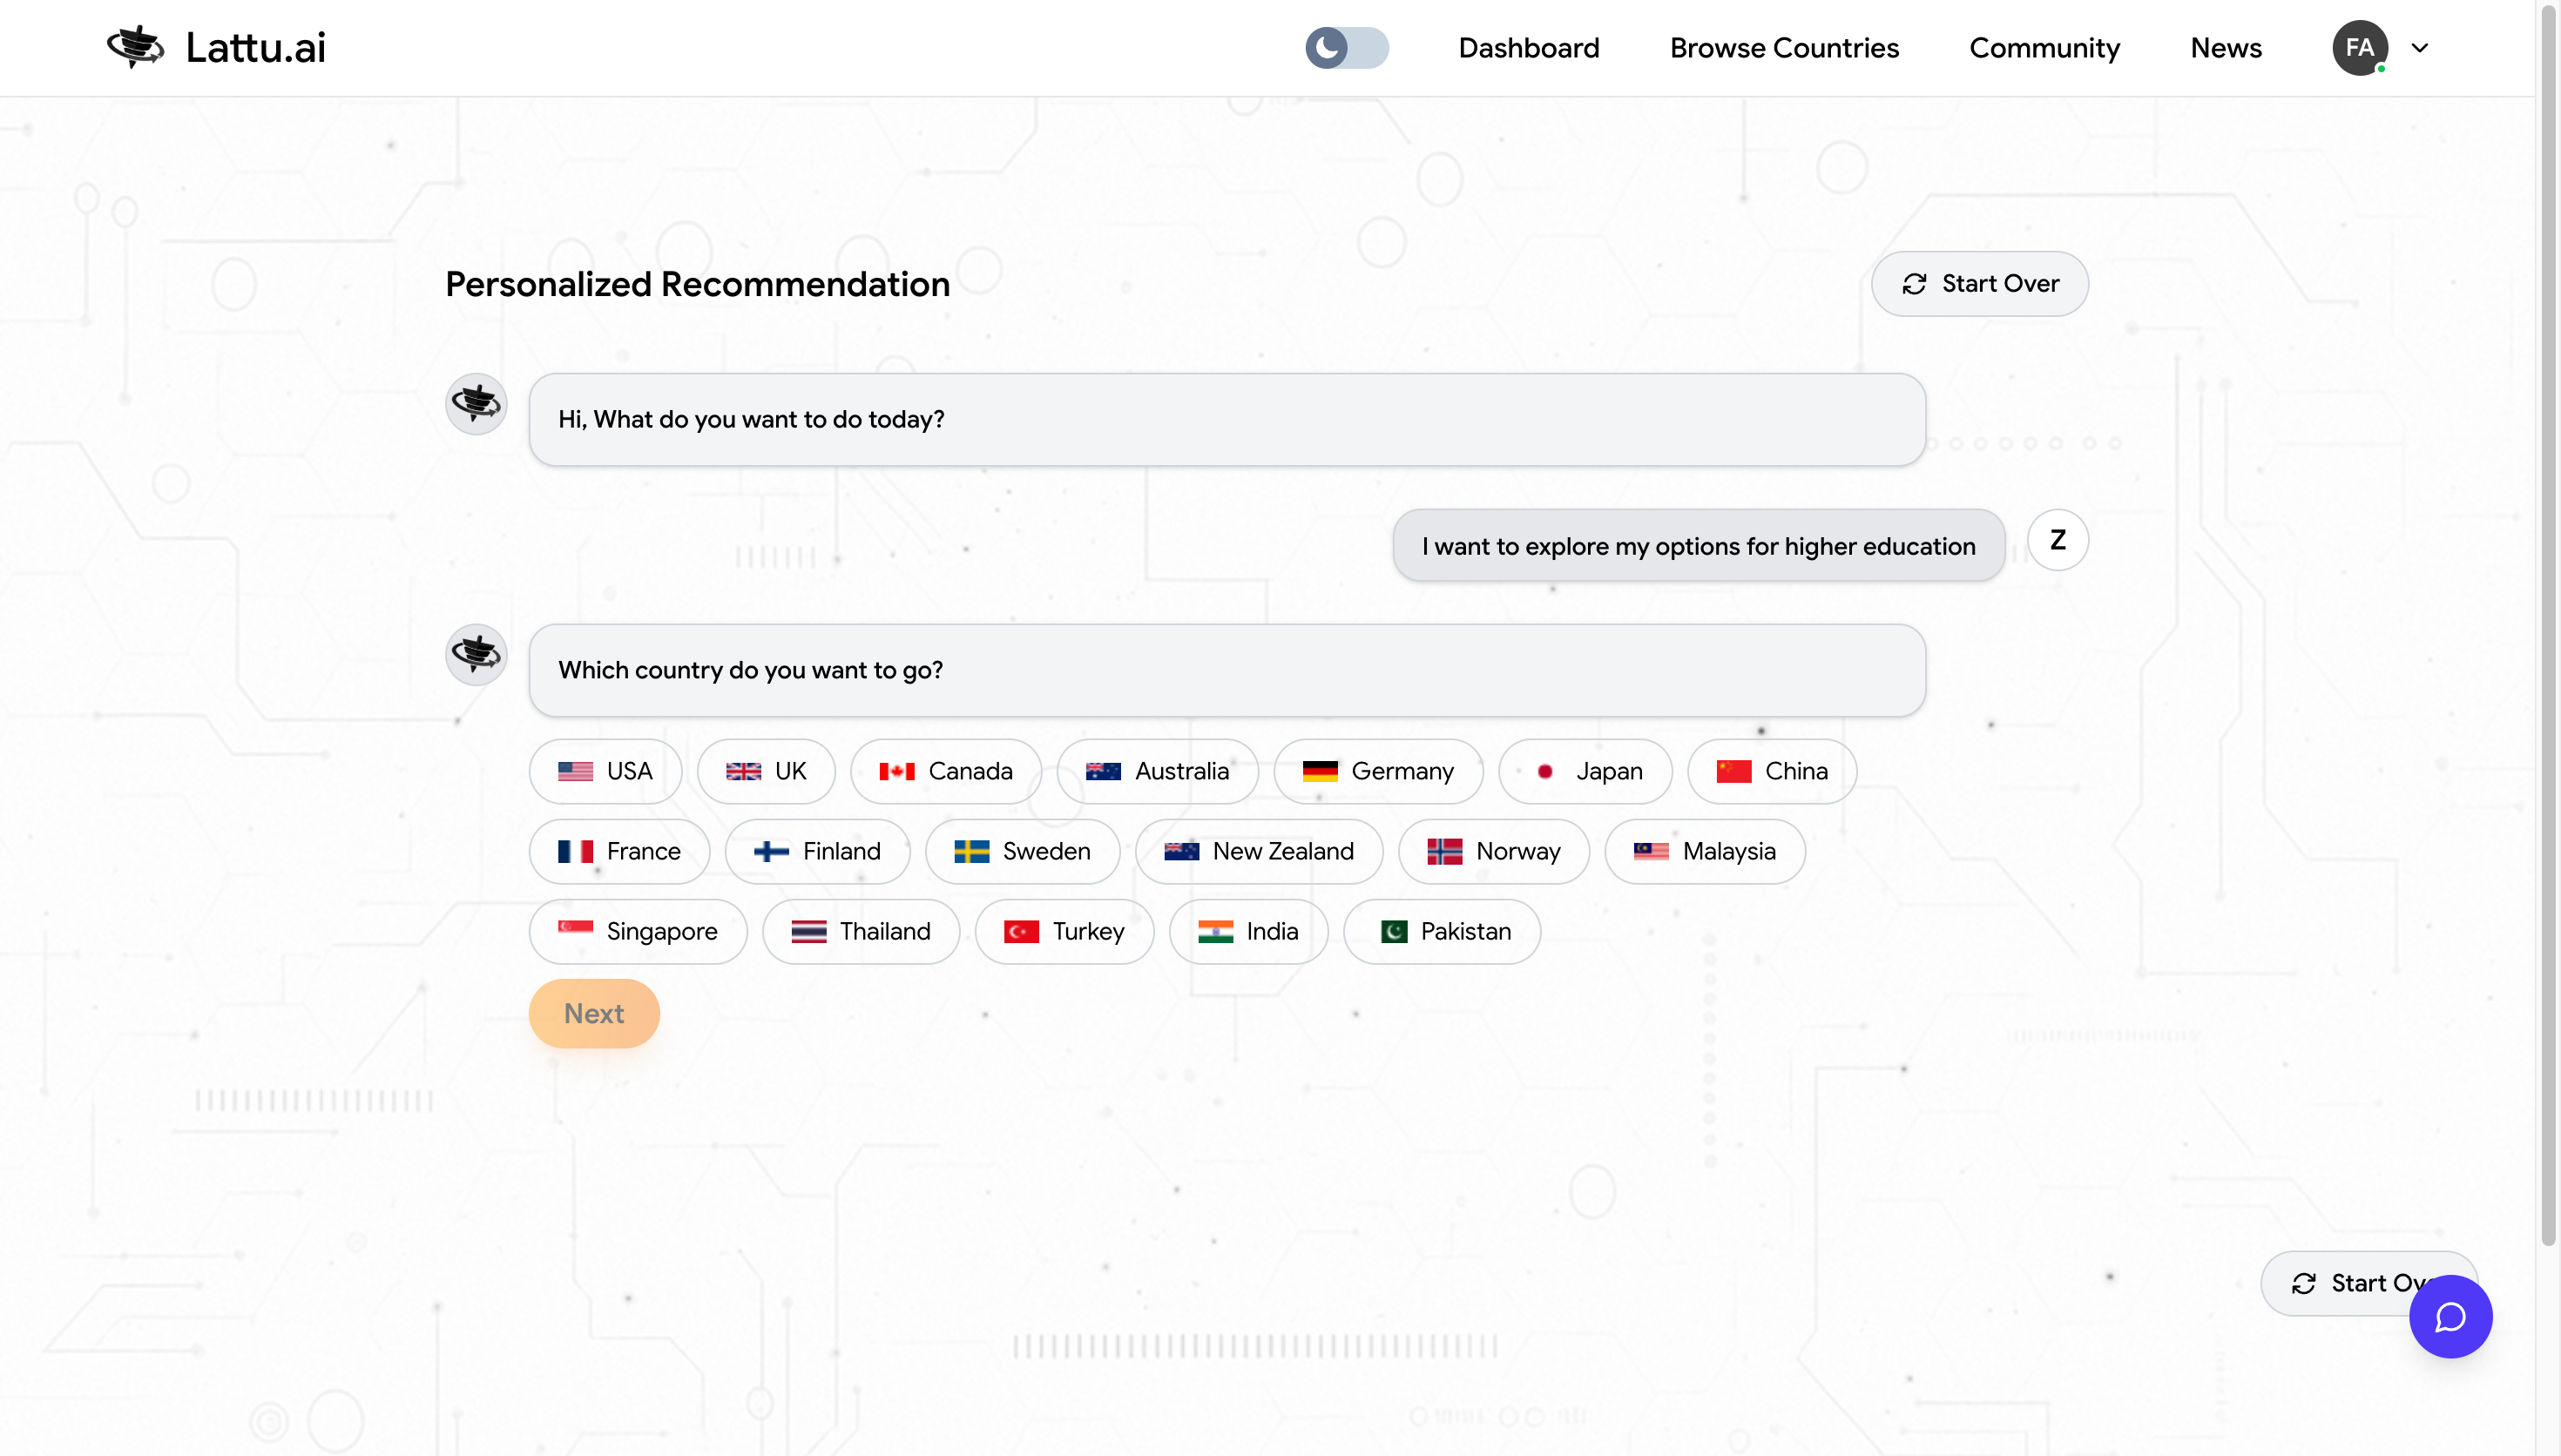Toggle dark mode switch
Image resolution: width=2561 pixels, height=1456 pixels.
point(1346,47)
